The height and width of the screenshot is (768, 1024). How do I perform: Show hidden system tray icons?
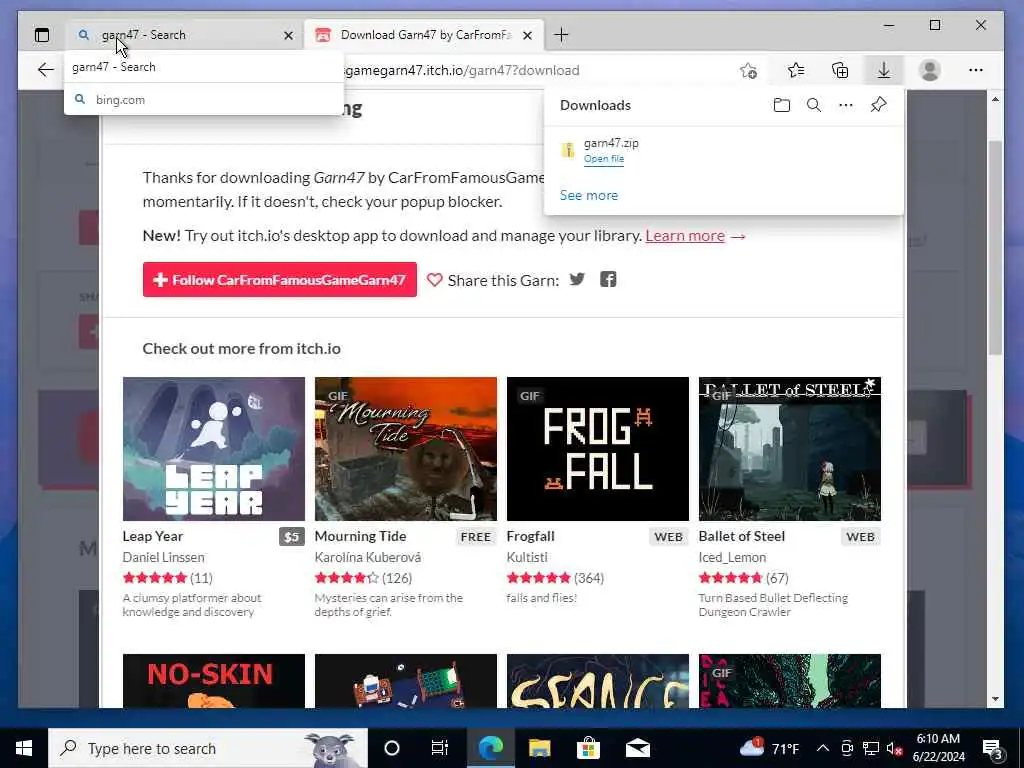pyautogui.click(x=823, y=748)
